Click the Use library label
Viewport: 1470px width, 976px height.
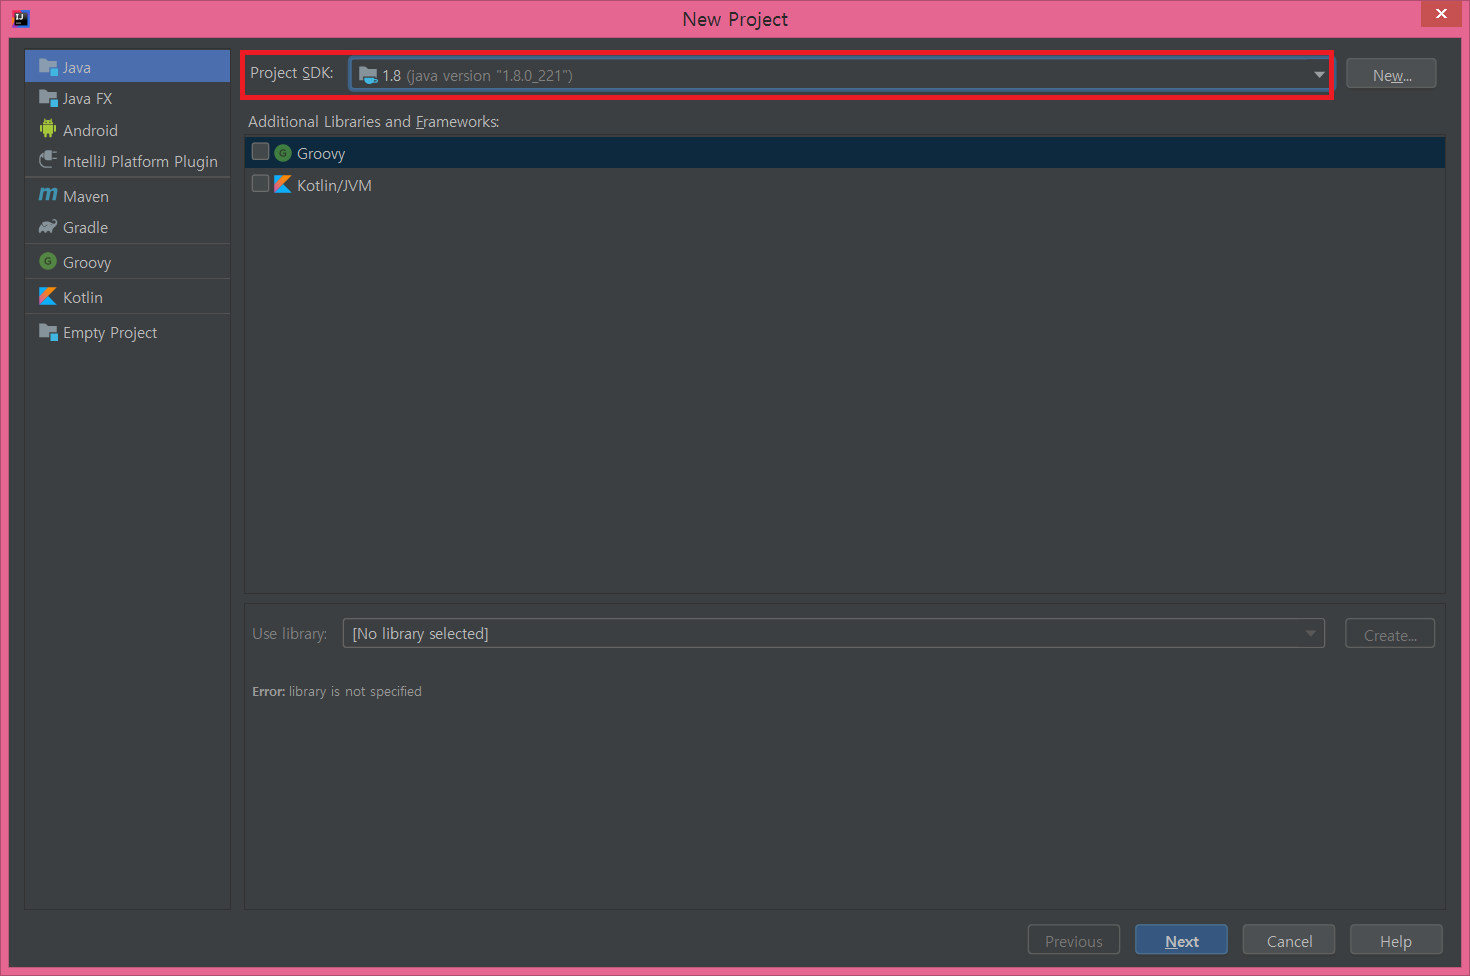pos(290,633)
